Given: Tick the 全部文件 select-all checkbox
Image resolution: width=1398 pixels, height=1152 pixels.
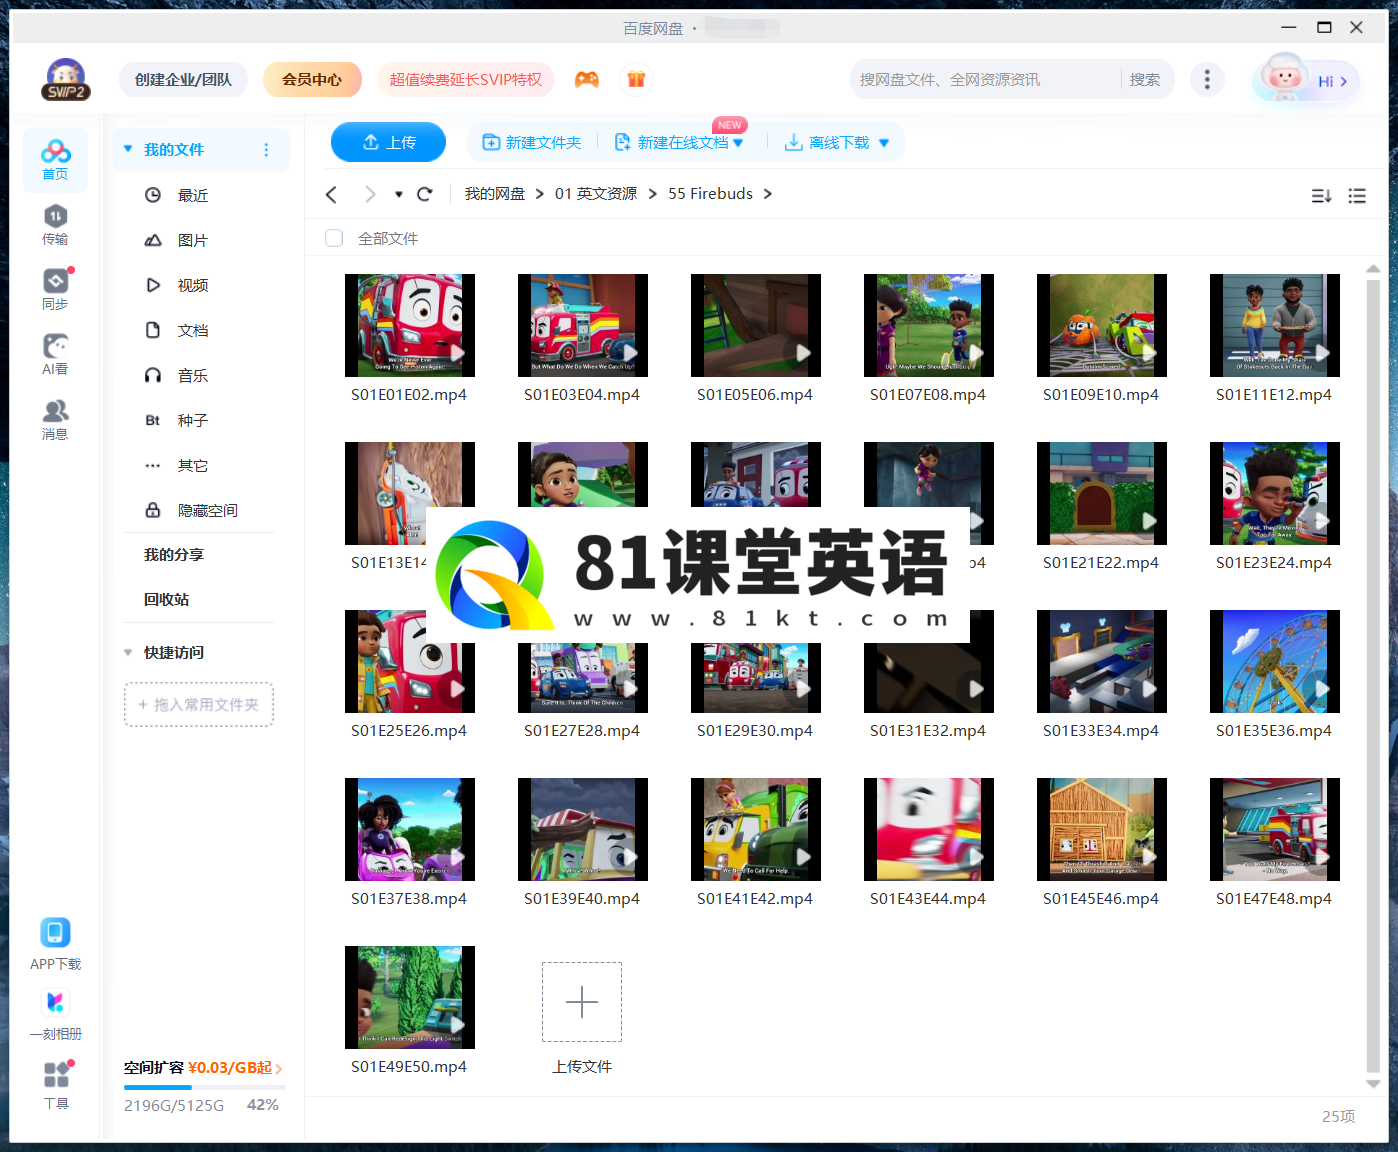Looking at the screenshot, I should (x=334, y=238).
